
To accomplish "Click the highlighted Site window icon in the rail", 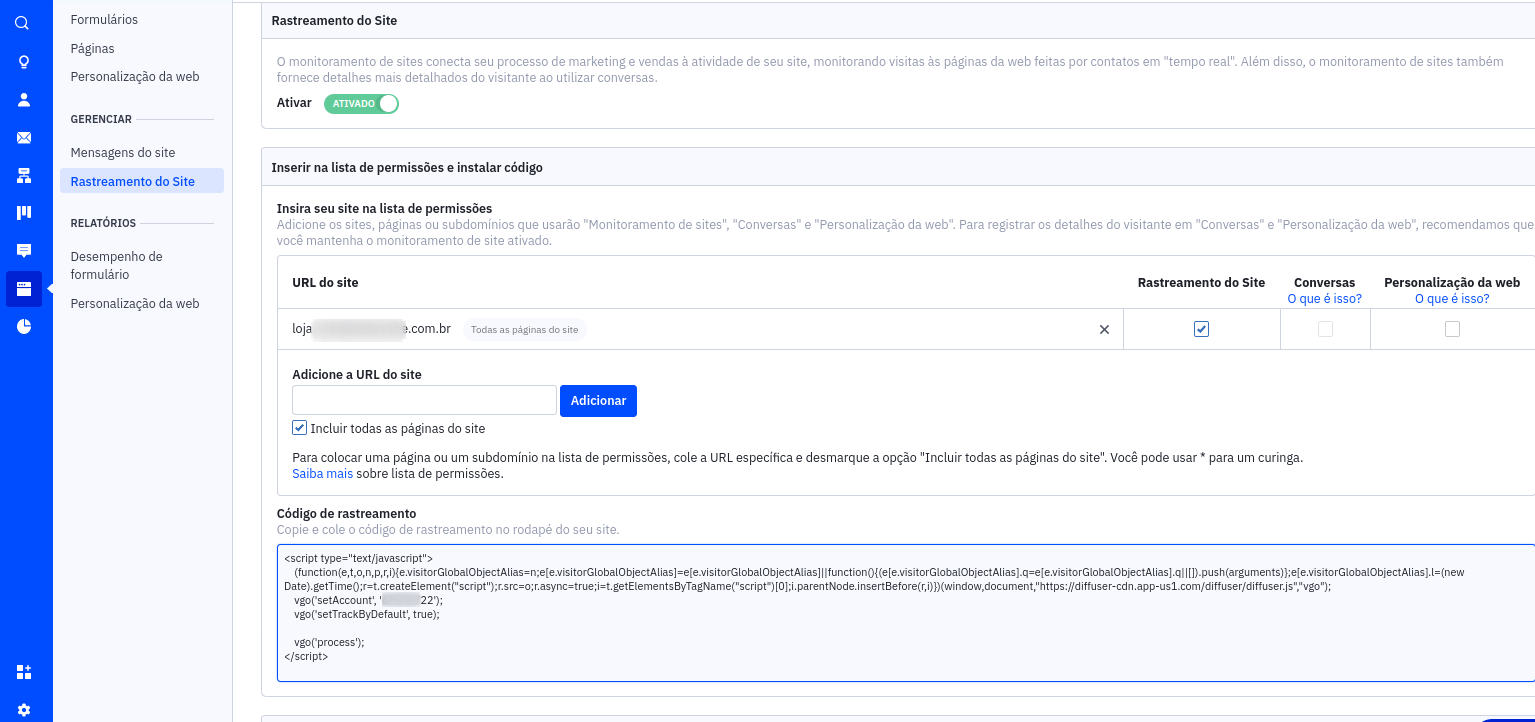I will [23, 289].
